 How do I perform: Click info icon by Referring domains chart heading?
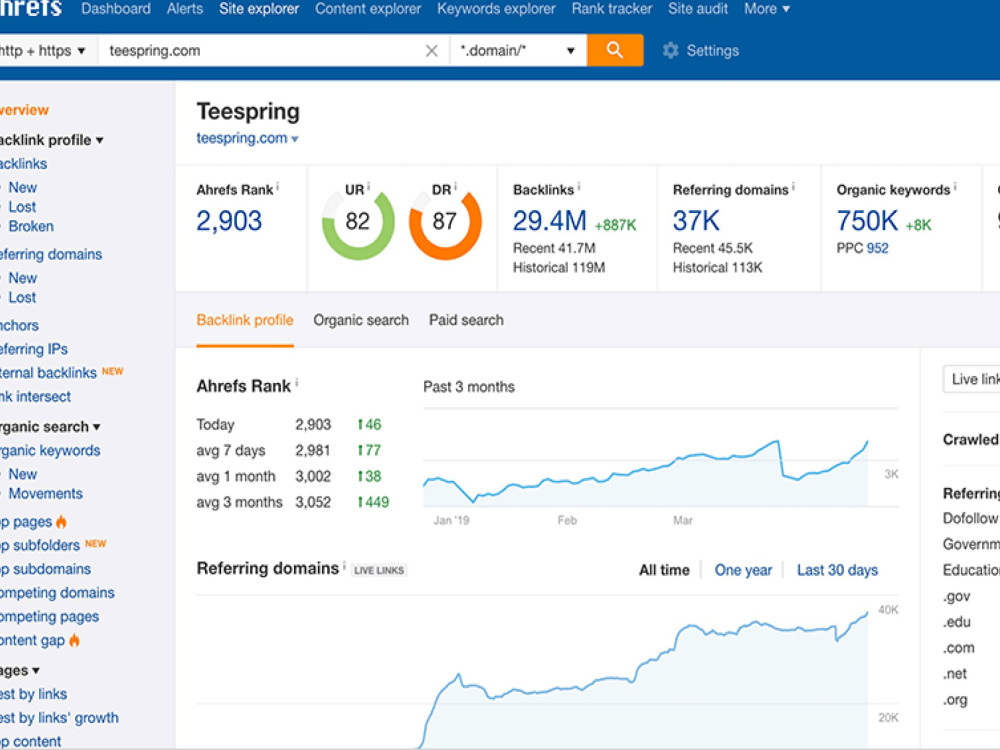[344, 565]
